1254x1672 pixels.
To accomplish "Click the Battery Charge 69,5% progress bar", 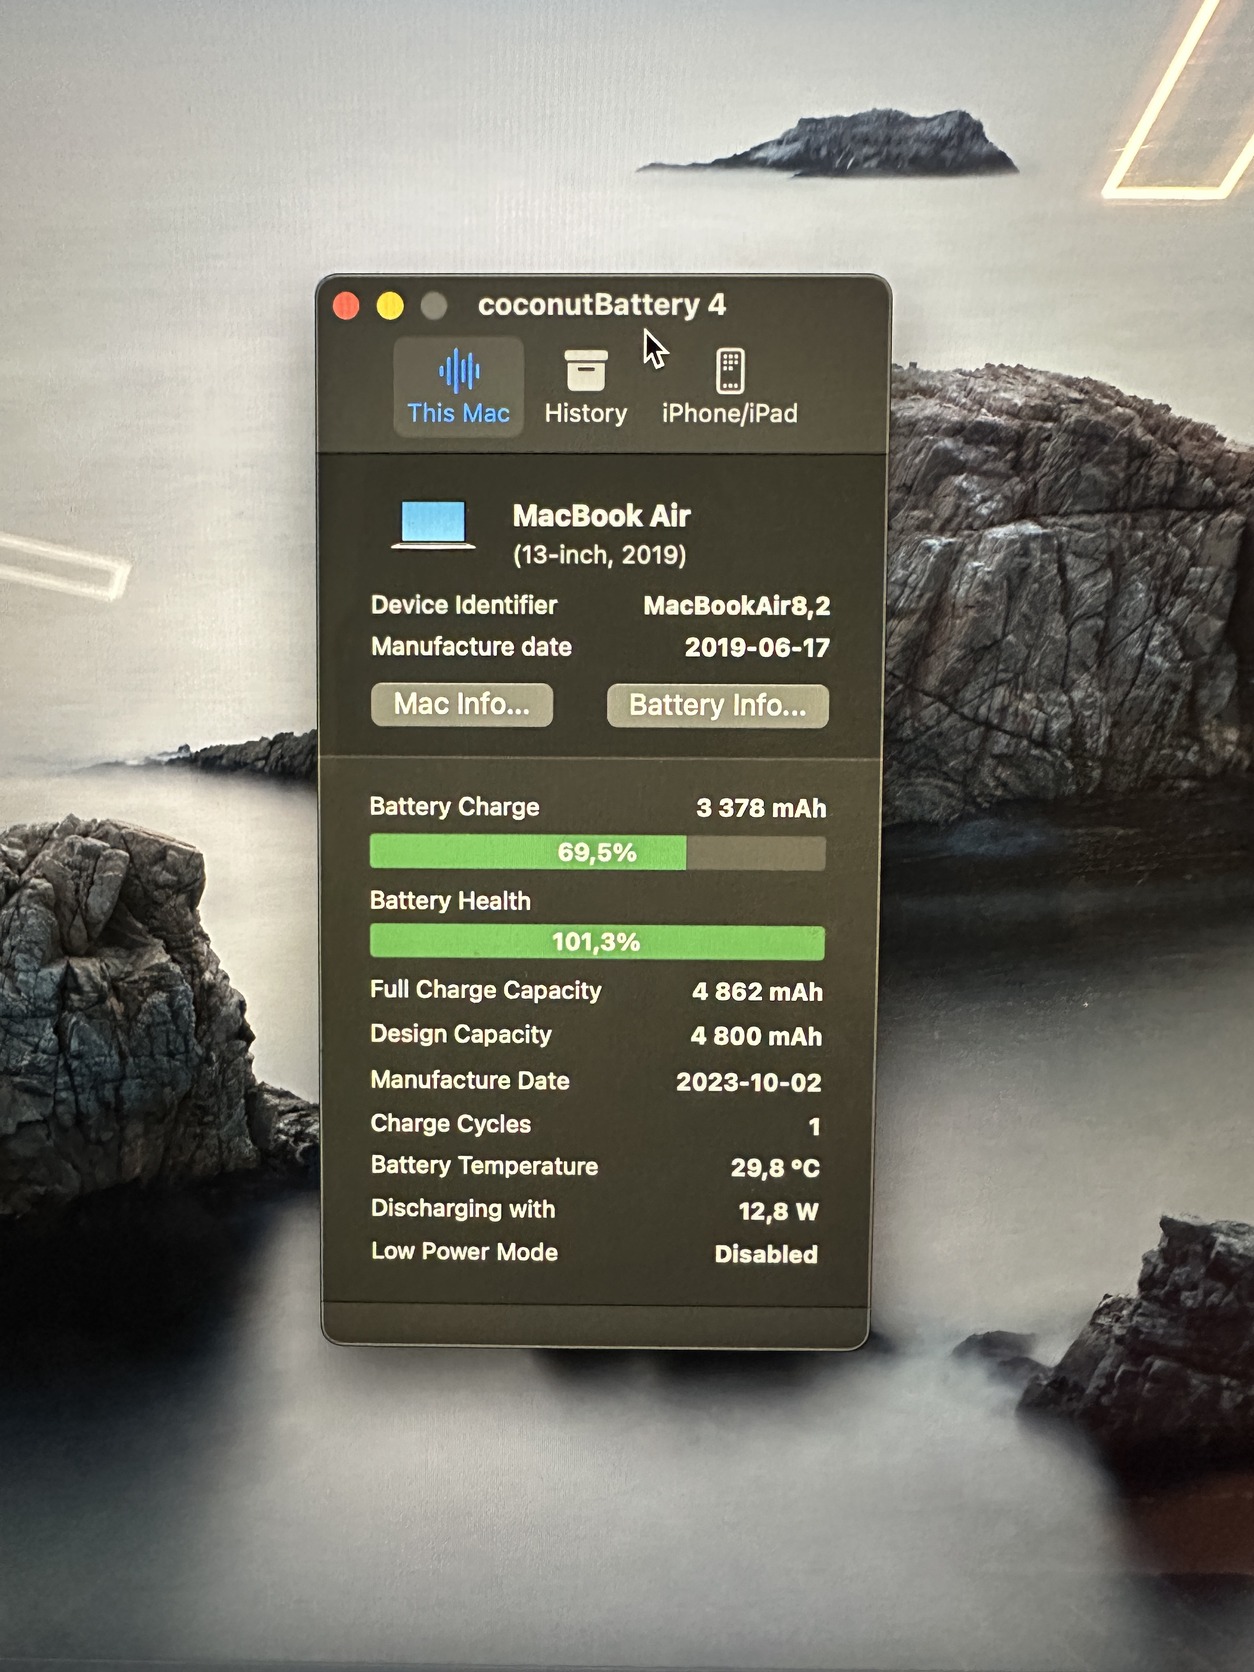I will [x=597, y=852].
